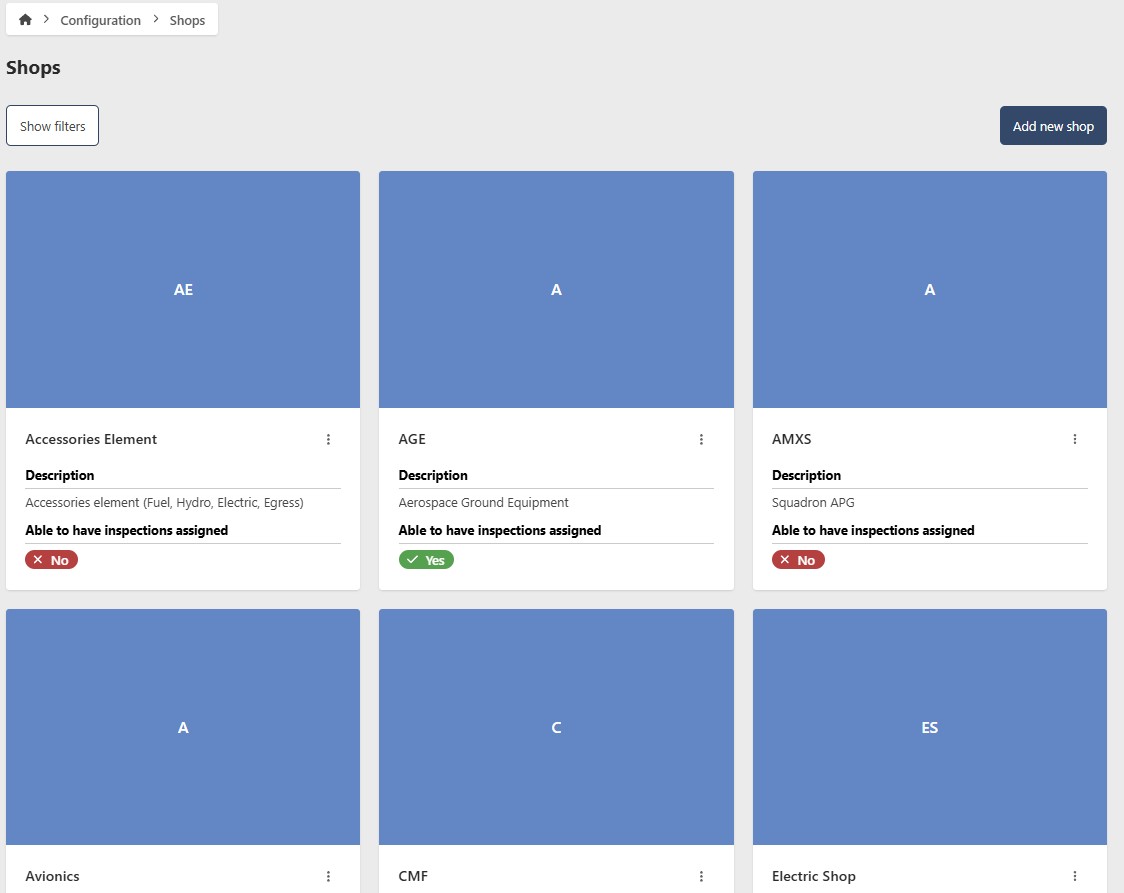Click the AE blue card thumbnail
This screenshot has width=1124, height=893.
pos(183,289)
